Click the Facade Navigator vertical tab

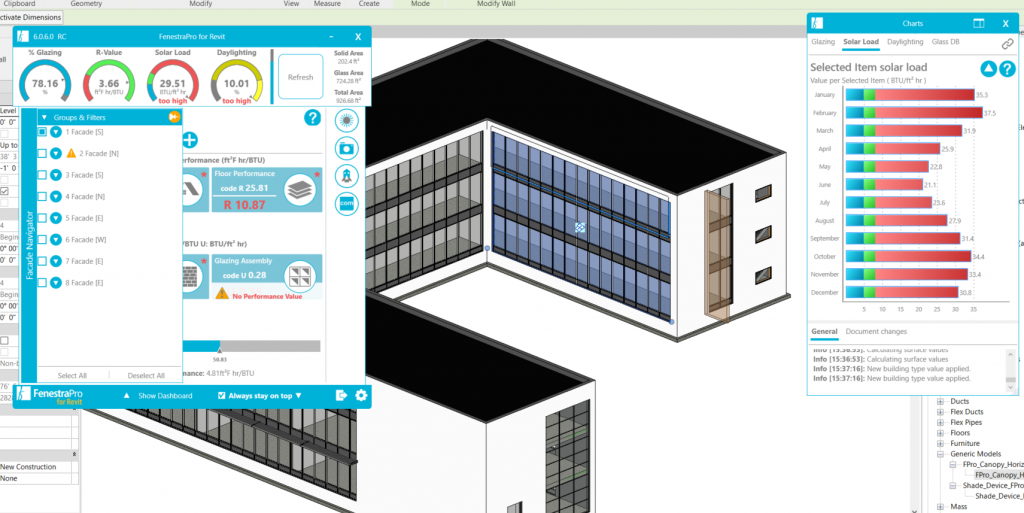click(x=29, y=247)
